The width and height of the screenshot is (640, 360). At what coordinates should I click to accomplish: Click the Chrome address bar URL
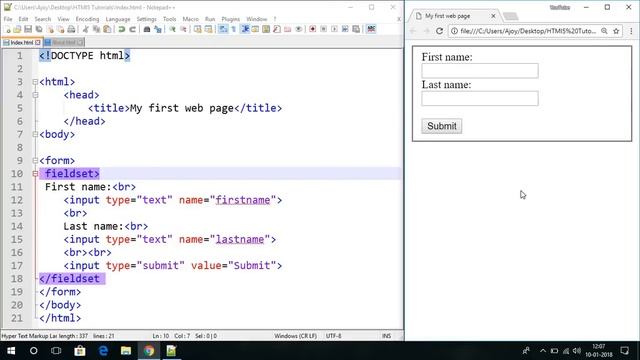coord(528,31)
